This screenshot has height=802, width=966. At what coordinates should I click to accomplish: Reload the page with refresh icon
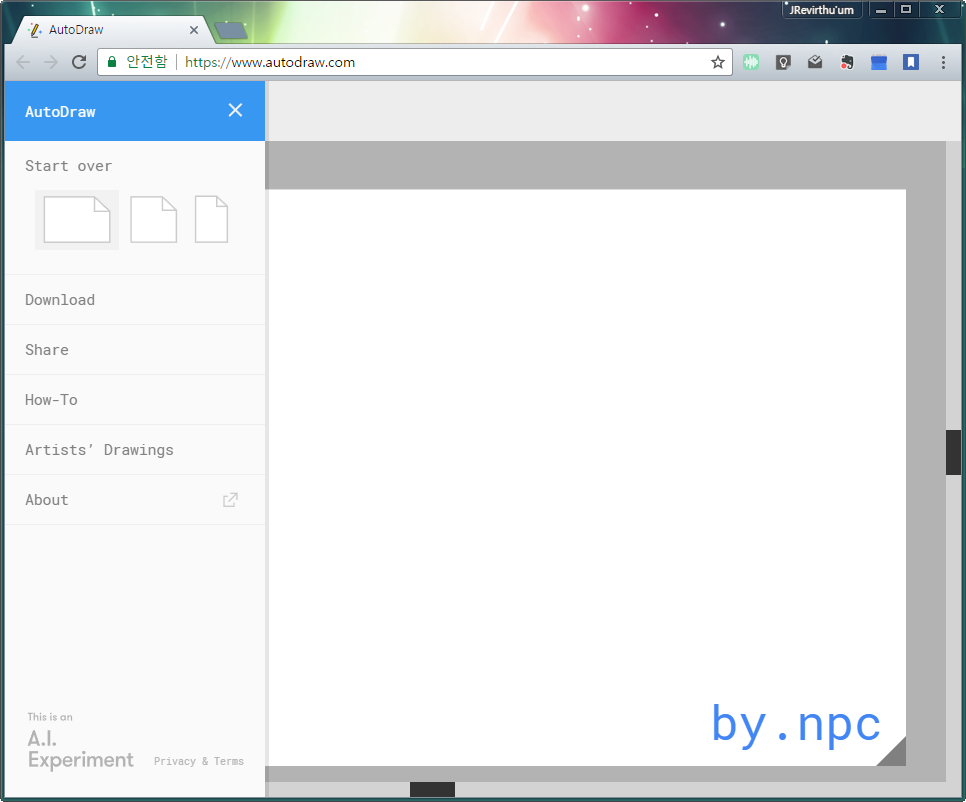click(79, 62)
